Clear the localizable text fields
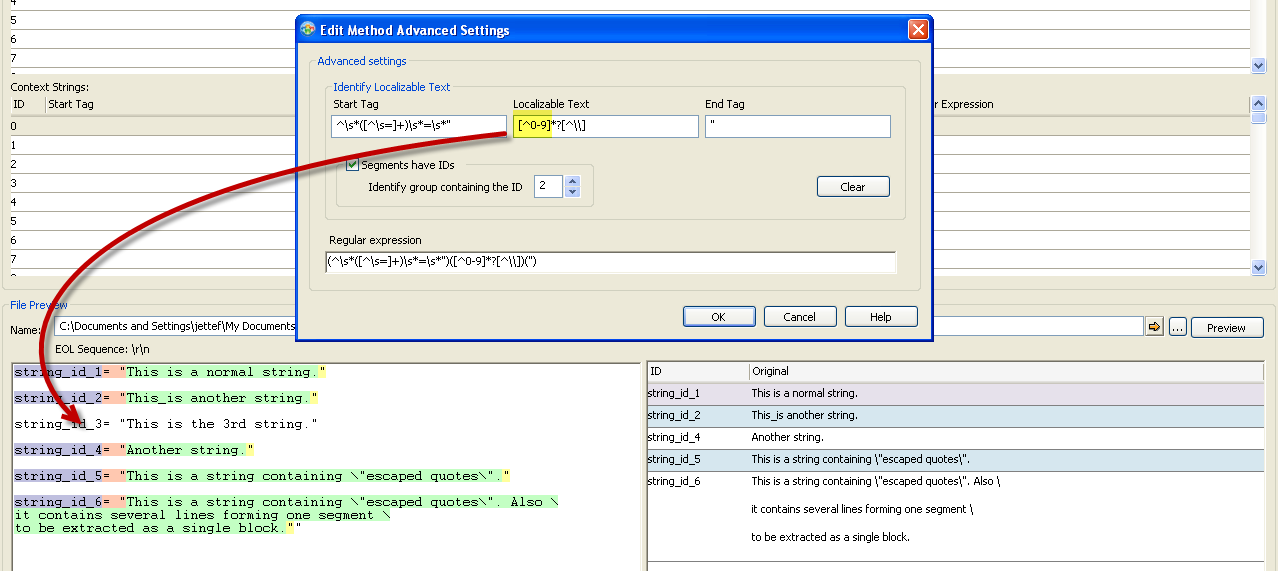The image size is (1278, 571). click(853, 187)
